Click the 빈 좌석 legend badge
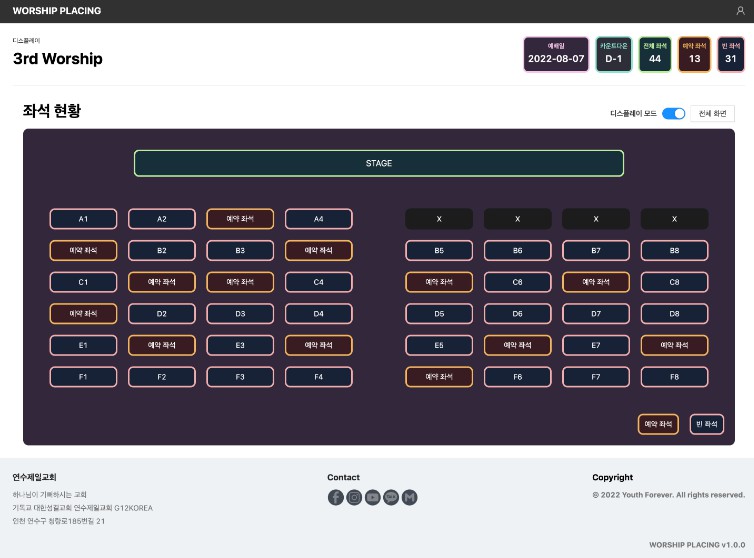 pos(706,424)
